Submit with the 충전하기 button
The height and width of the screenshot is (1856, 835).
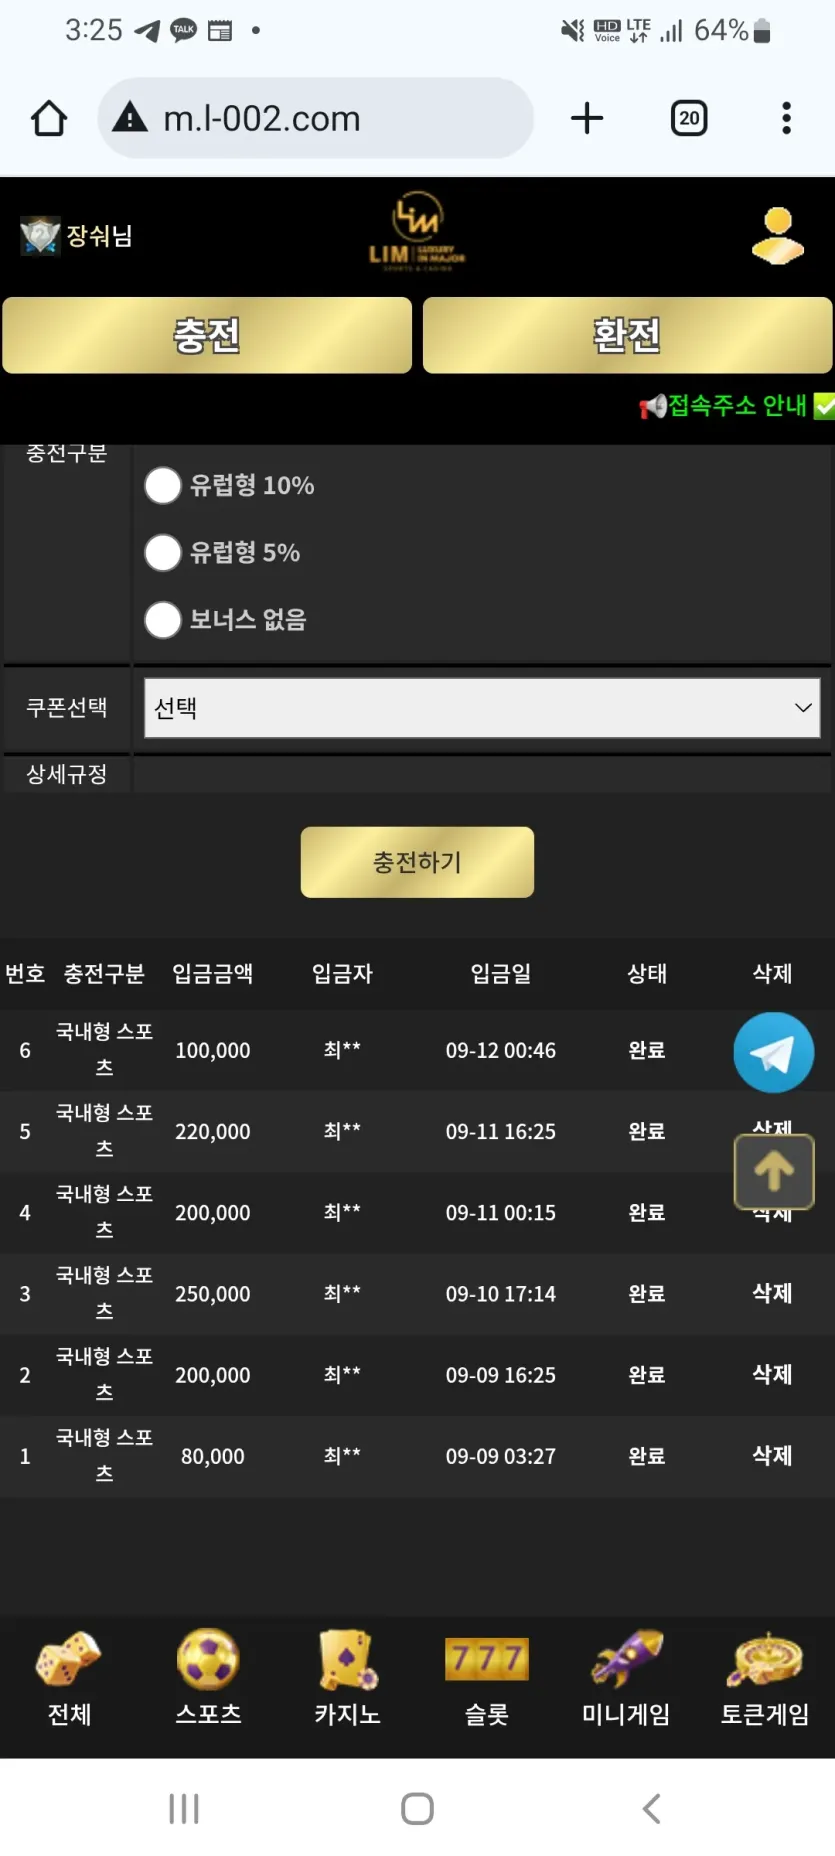[x=417, y=862]
